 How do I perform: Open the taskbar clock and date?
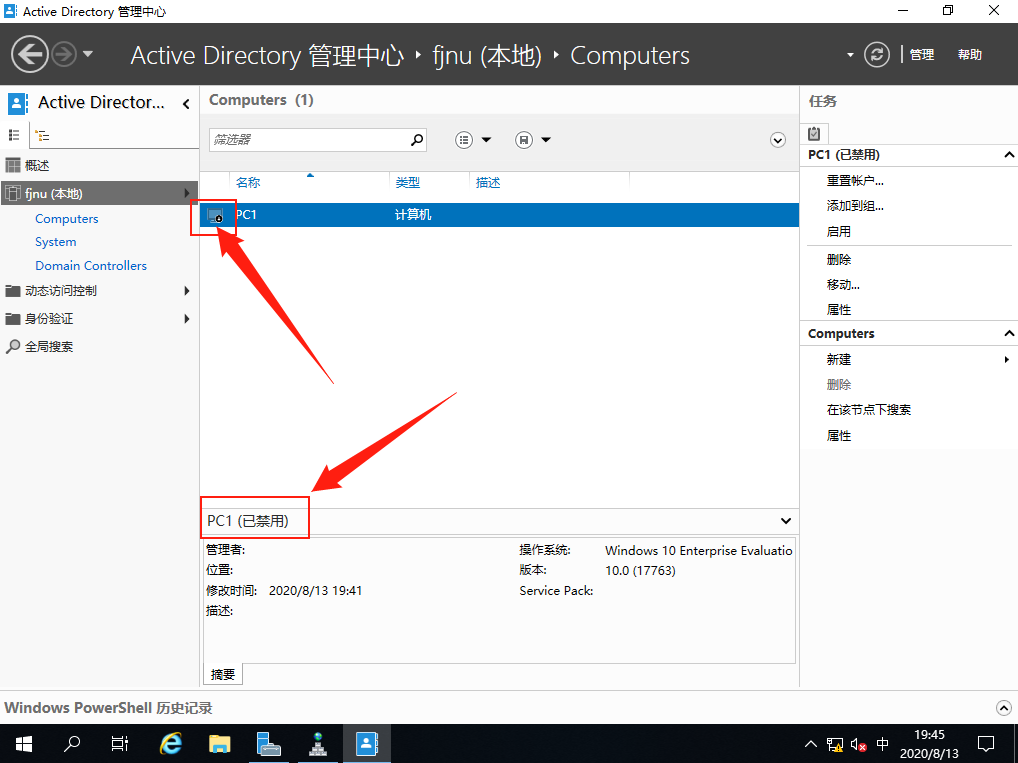[929, 744]
